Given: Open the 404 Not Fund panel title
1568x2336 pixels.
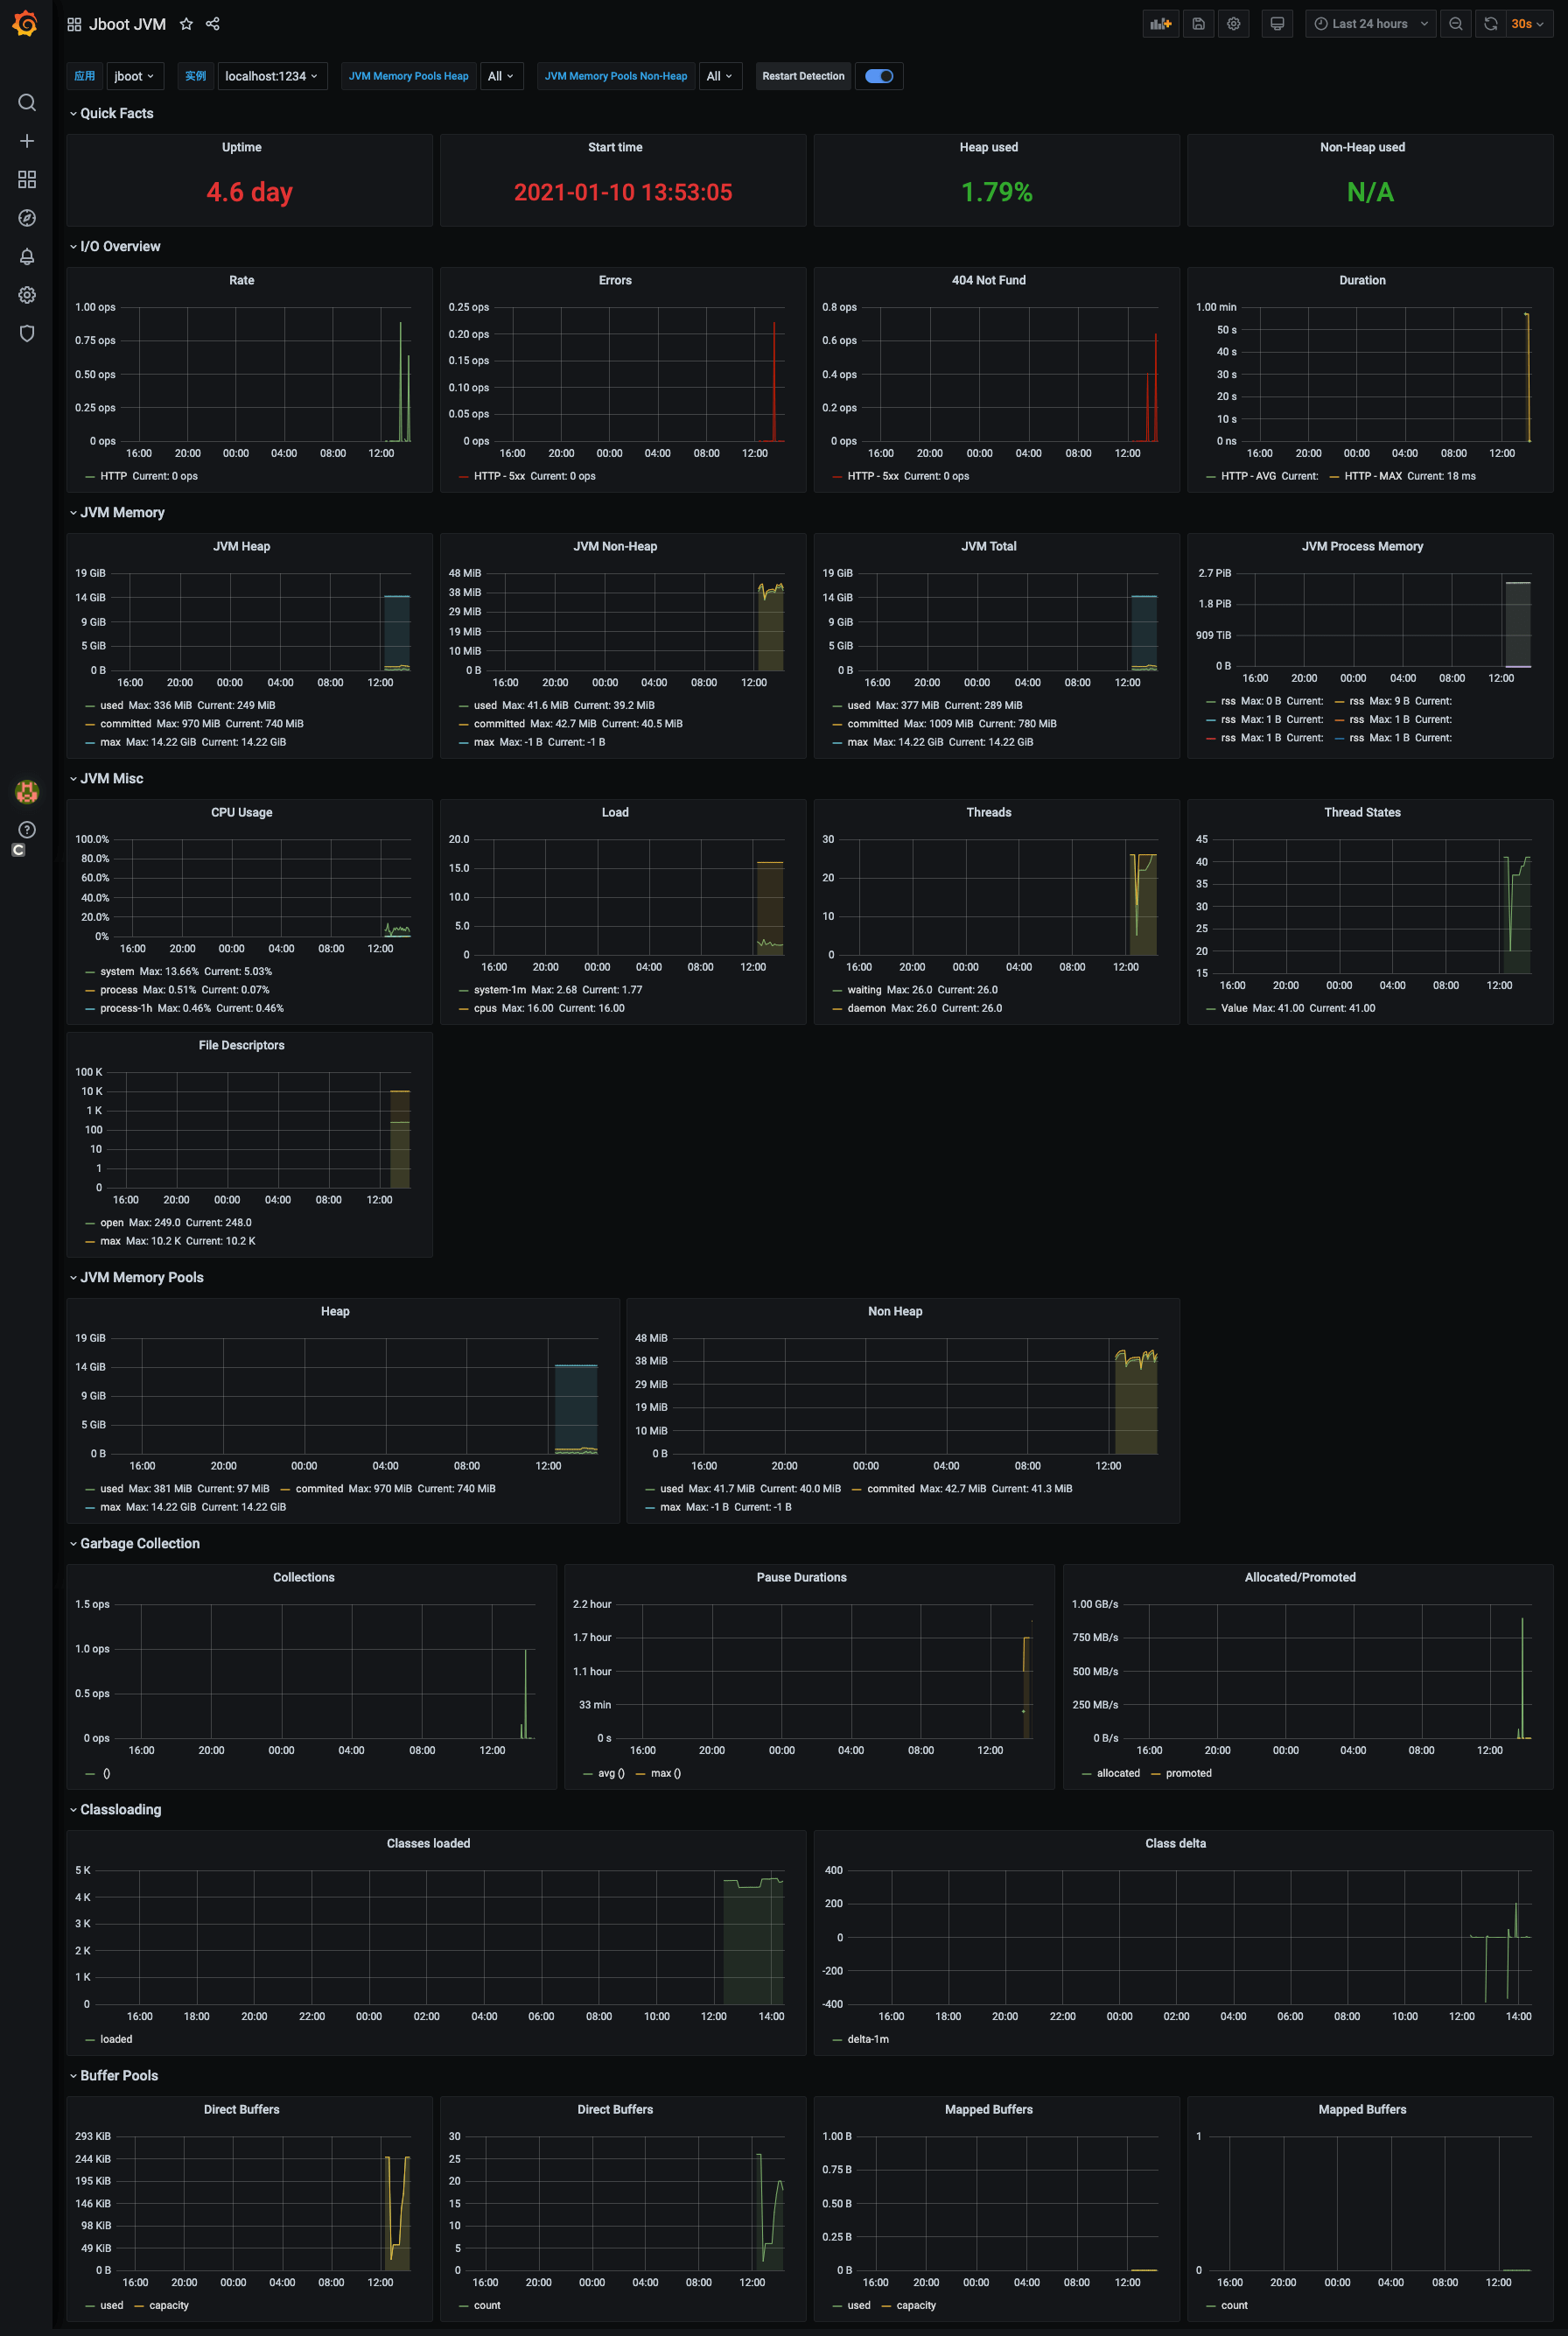Looking at the screenshot, I should tap(989, 280).
